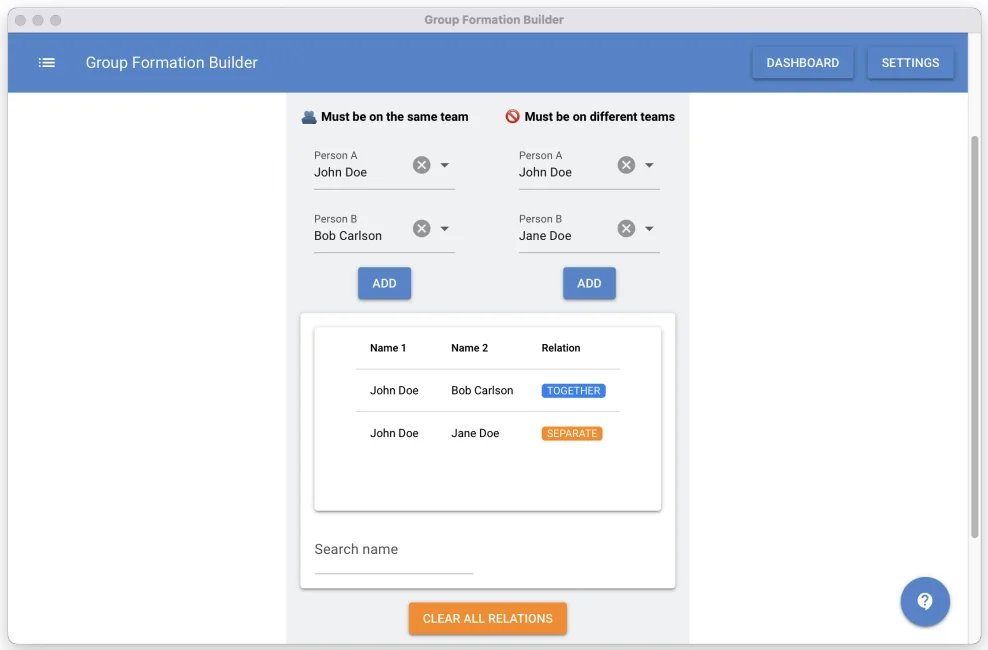Open the help question-mark floating button
Image resolution: width=988 pixels, height=650 pixels.
[x=924, y=602]
